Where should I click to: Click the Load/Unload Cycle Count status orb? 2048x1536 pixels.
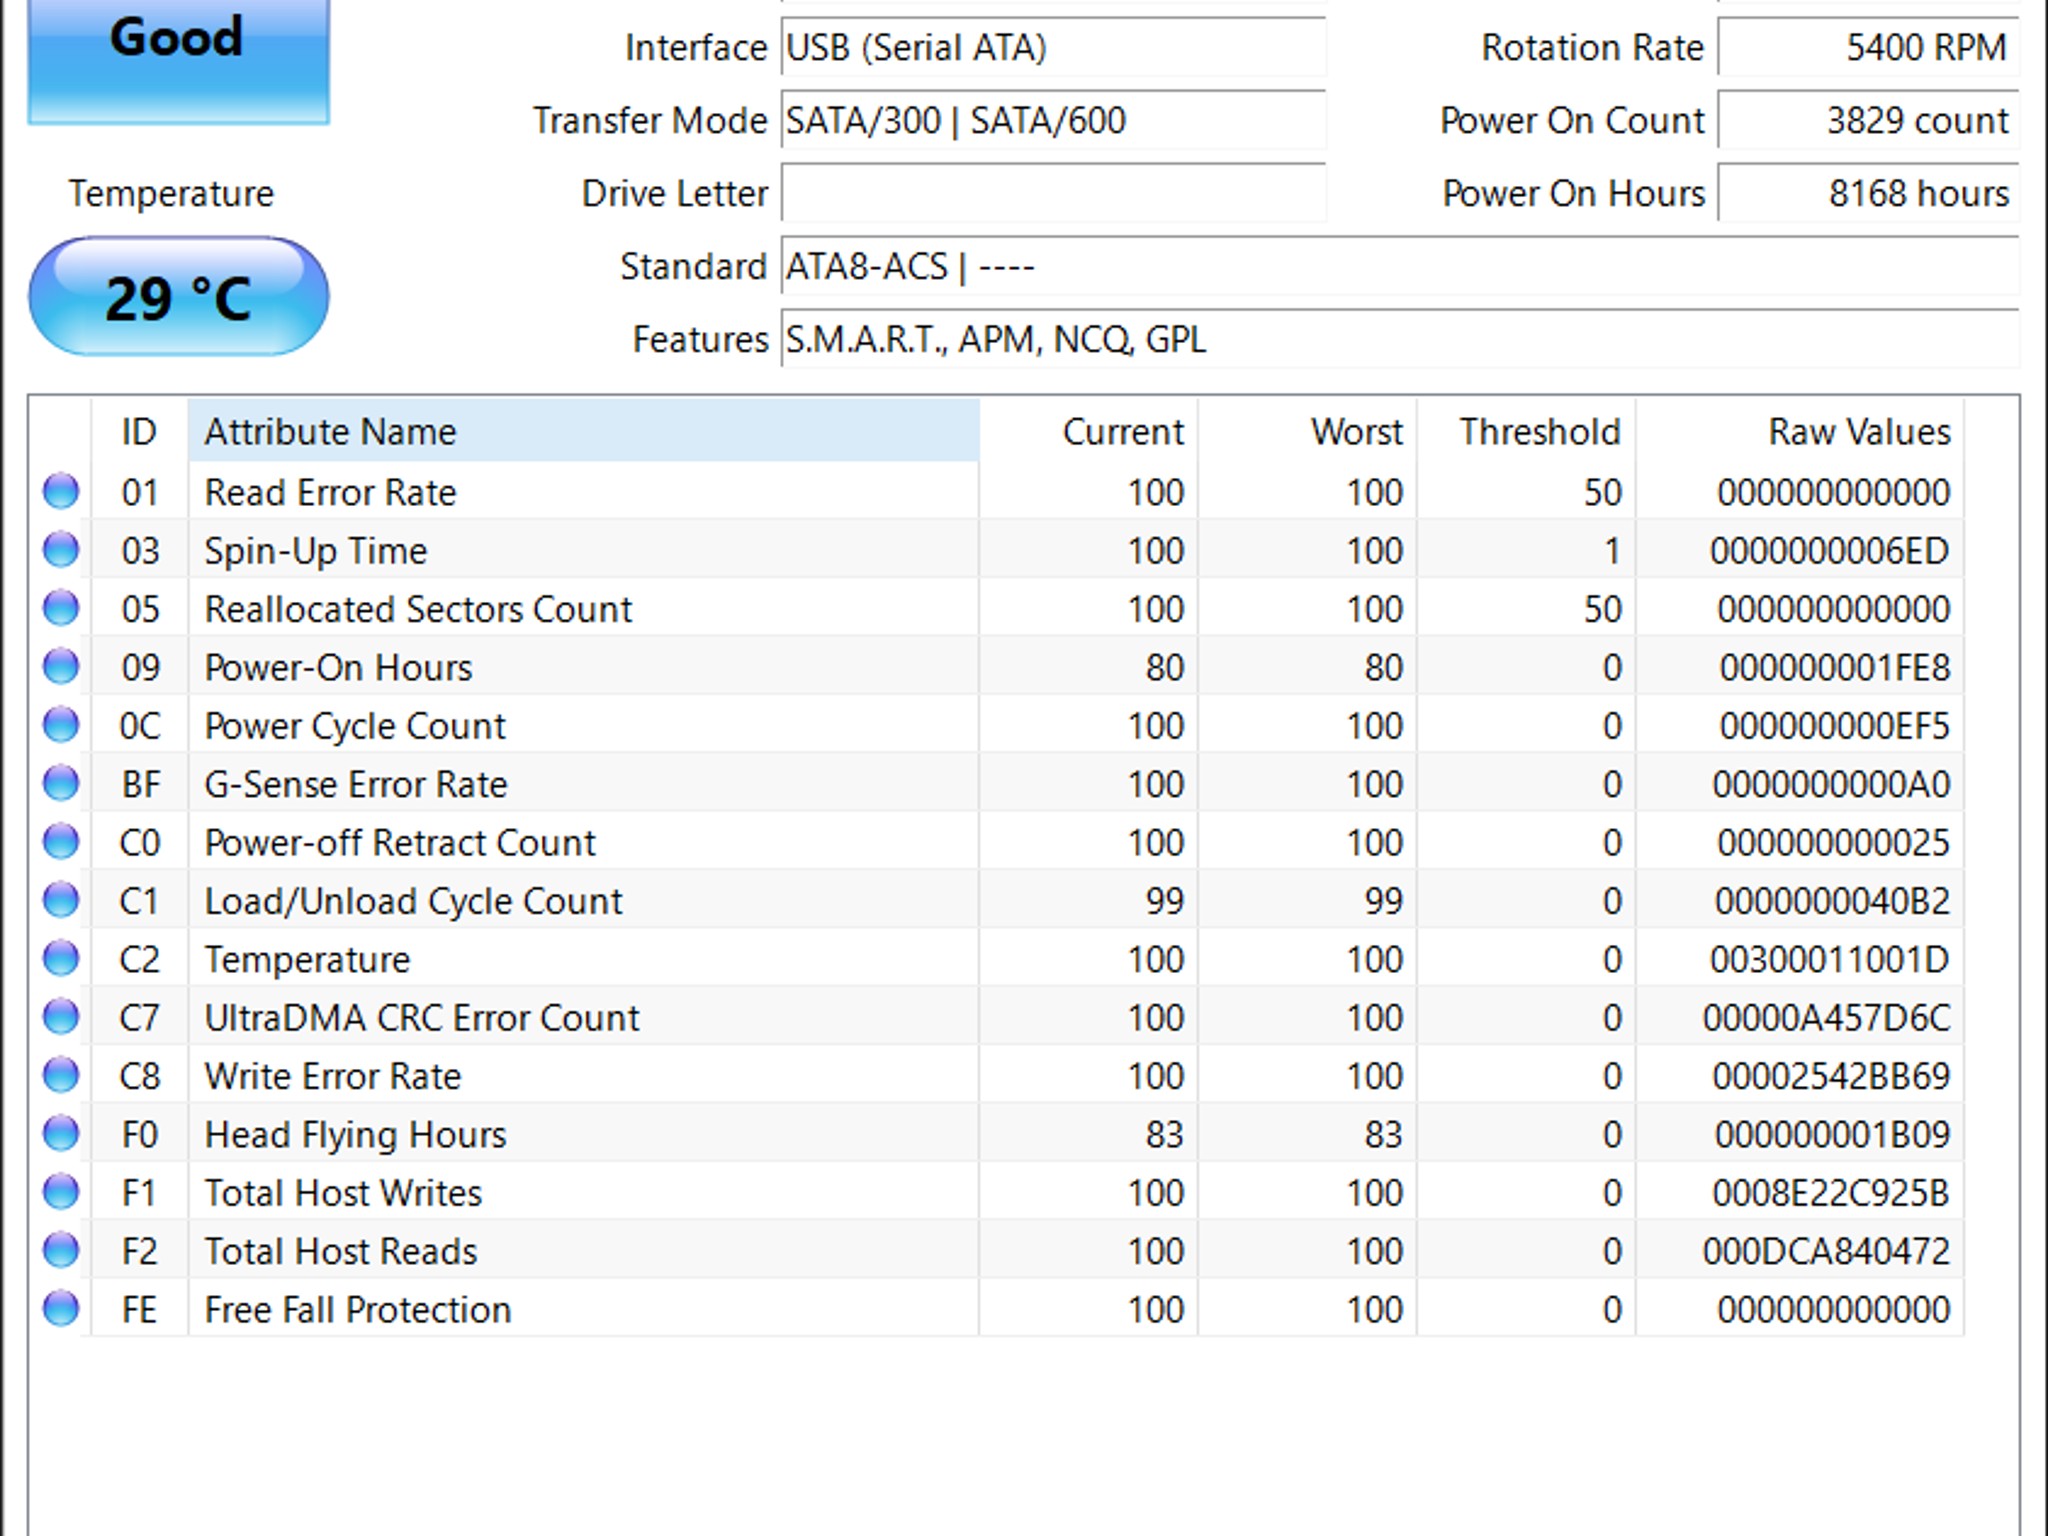[x=61, y=900]
